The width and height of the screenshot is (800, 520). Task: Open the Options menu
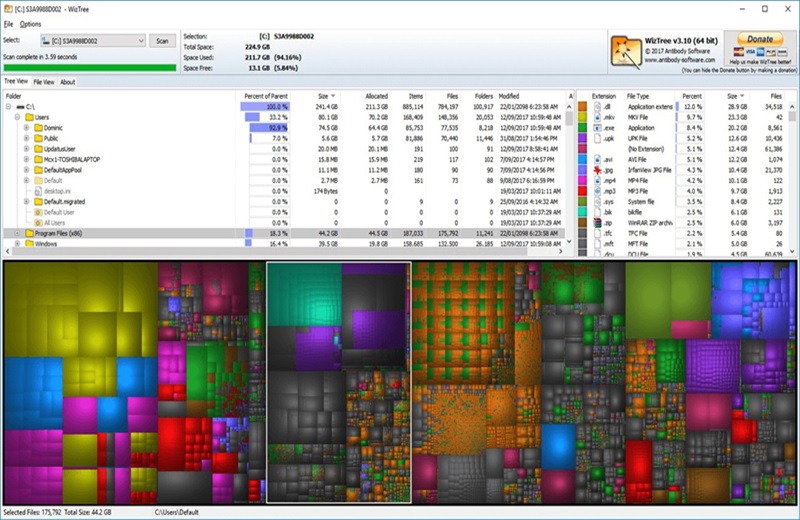(x=31, y=24)
